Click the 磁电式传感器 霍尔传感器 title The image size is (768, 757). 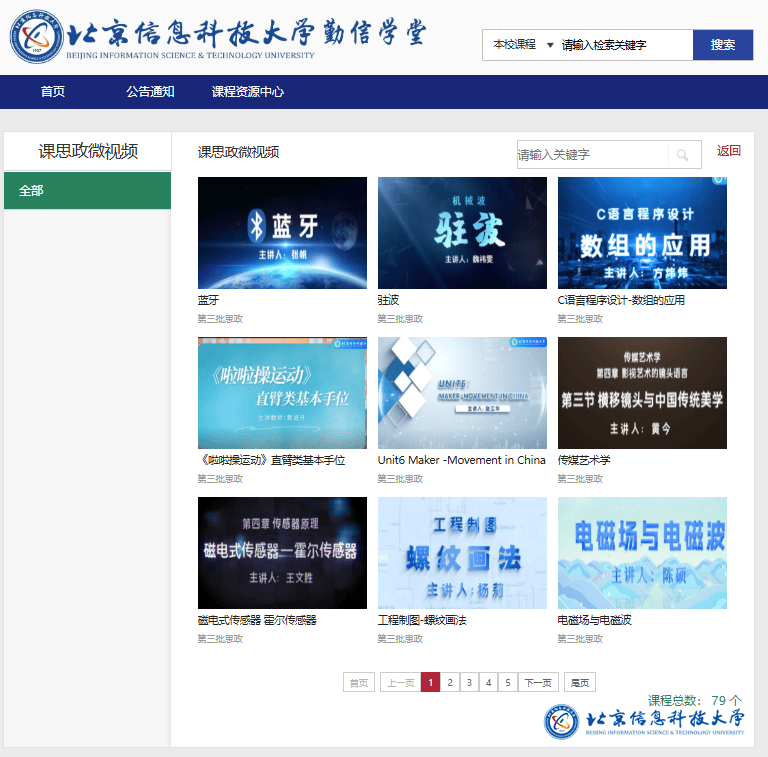(x=257, y=620)
